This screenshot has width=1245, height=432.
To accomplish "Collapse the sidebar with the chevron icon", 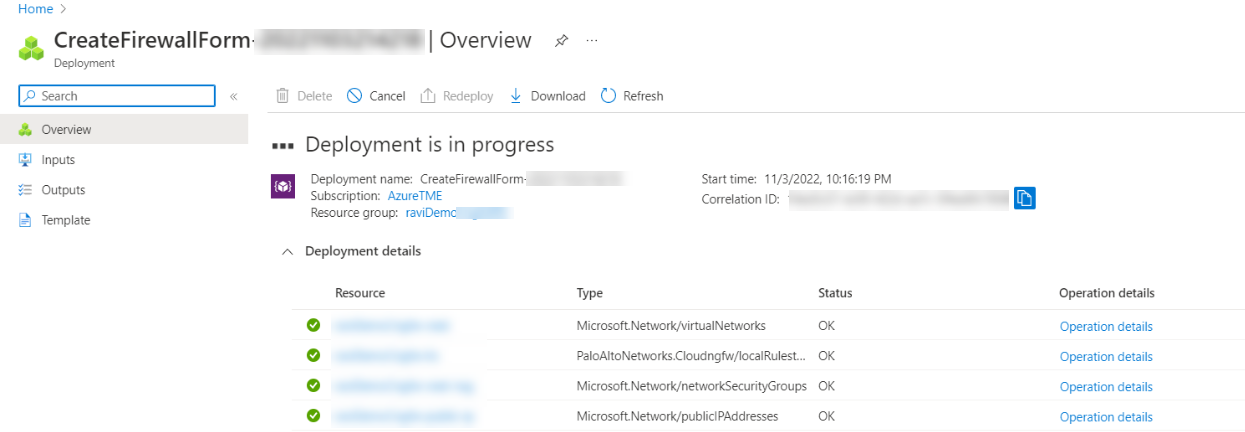I will (x=234, y=96).
